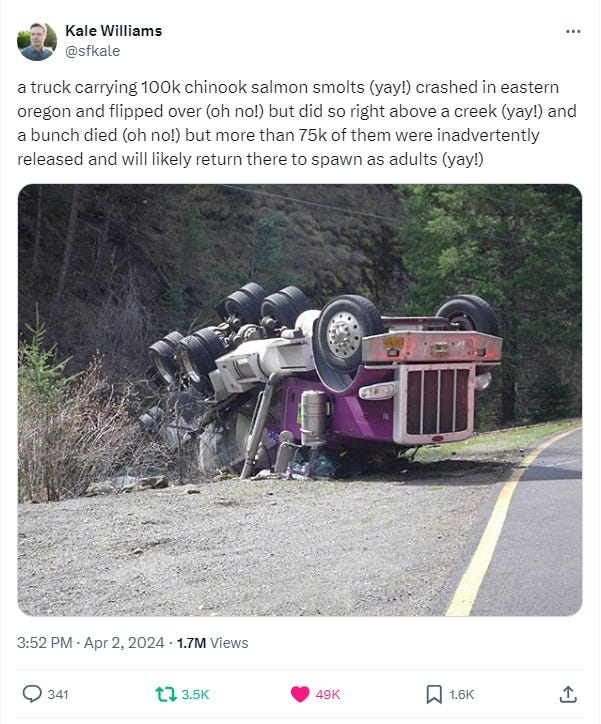Click the Apr 2, 2024 date

pyautogui.click(x=124, y=643)
